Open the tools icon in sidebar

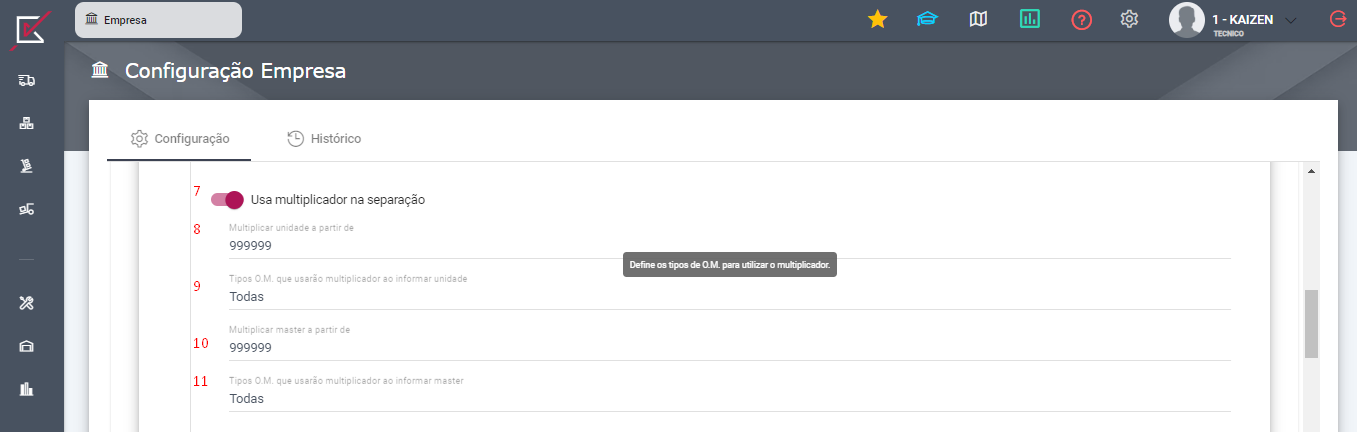coord(27,303)
